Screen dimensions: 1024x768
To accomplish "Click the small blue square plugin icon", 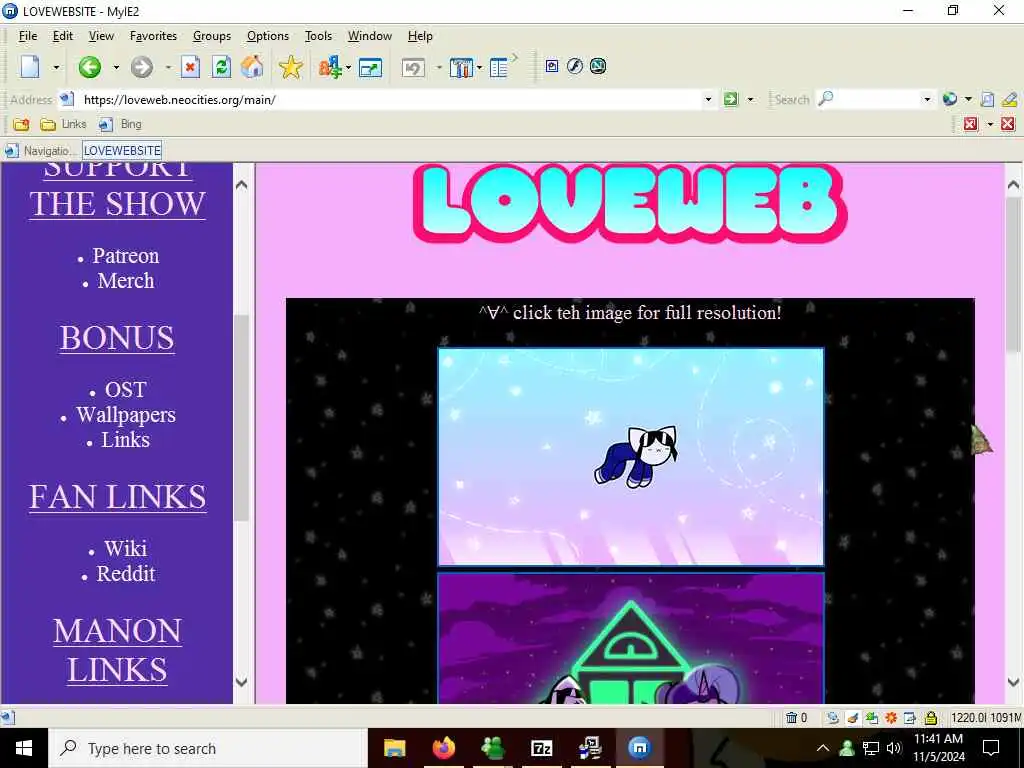I will [x=552, y=66].
